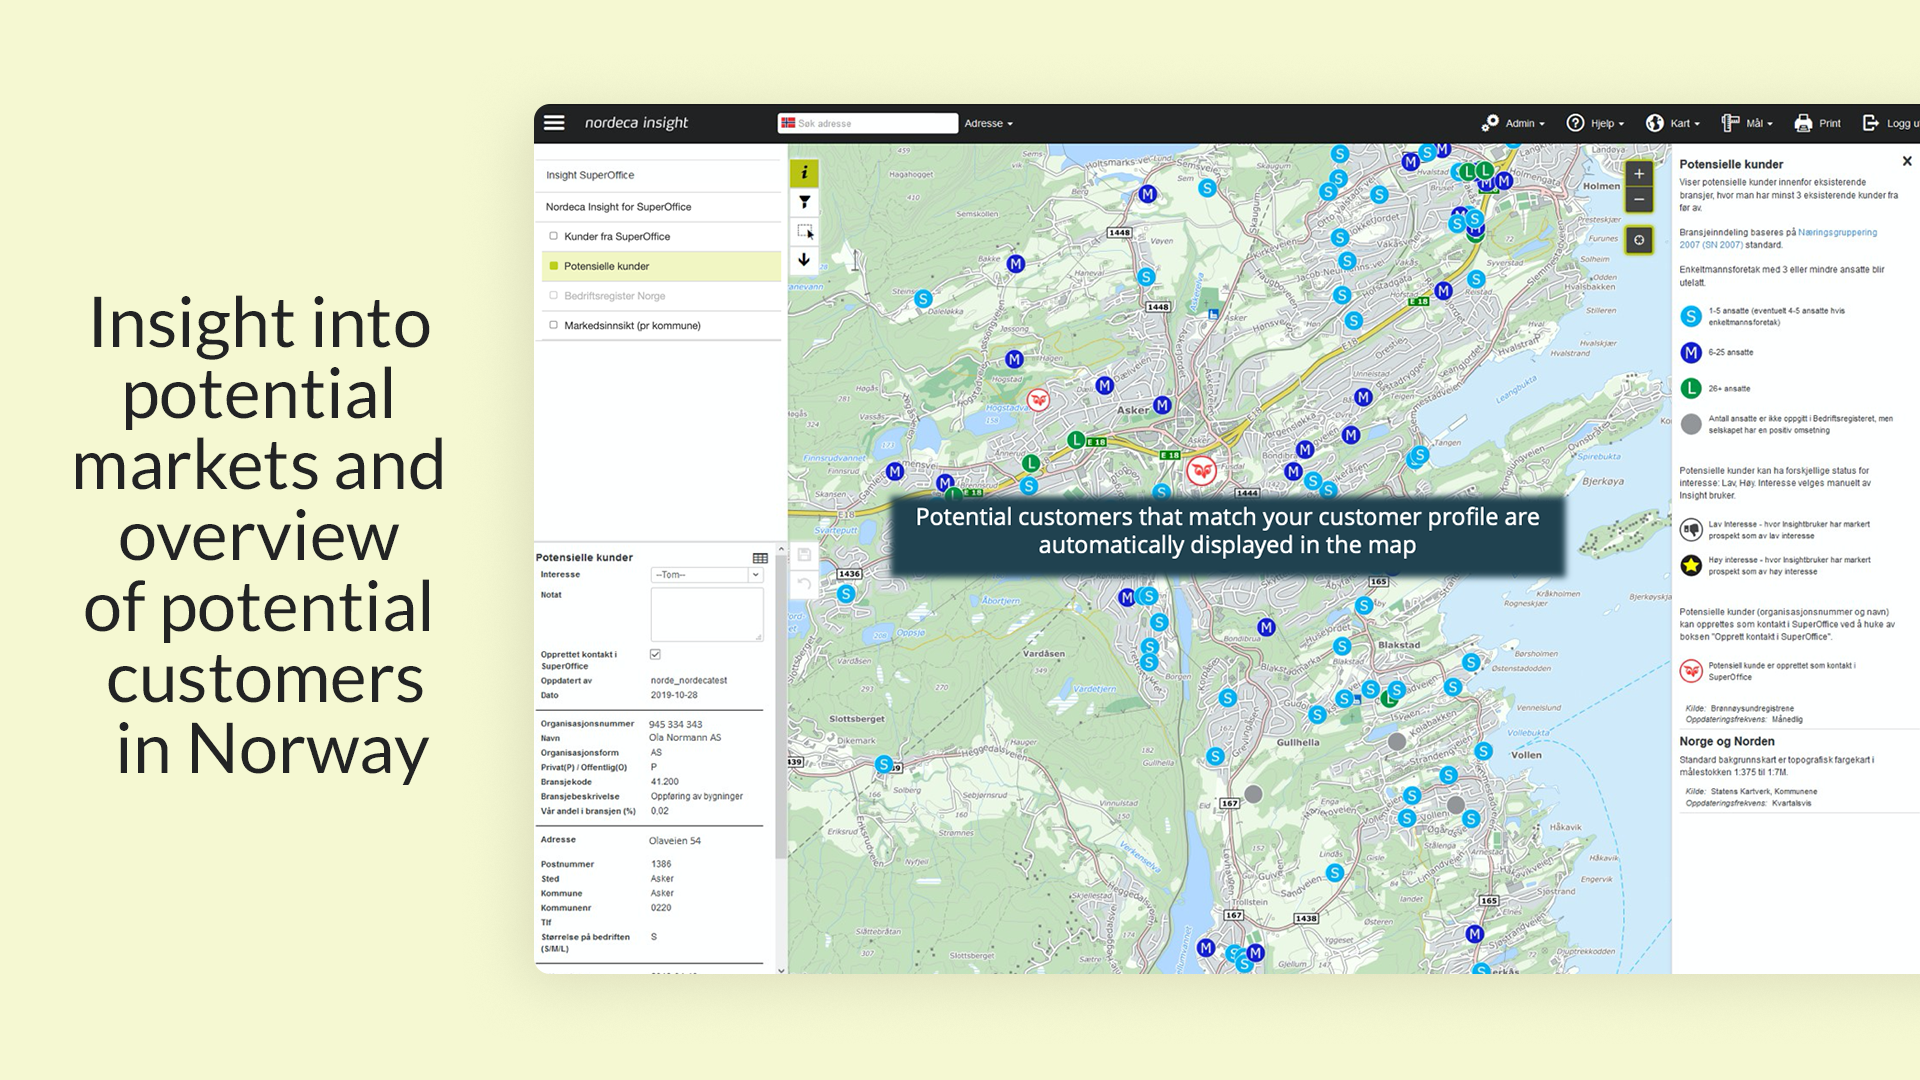Toggle the yellow info tool button
The image size is (1920, 1080).
point(804,173)
